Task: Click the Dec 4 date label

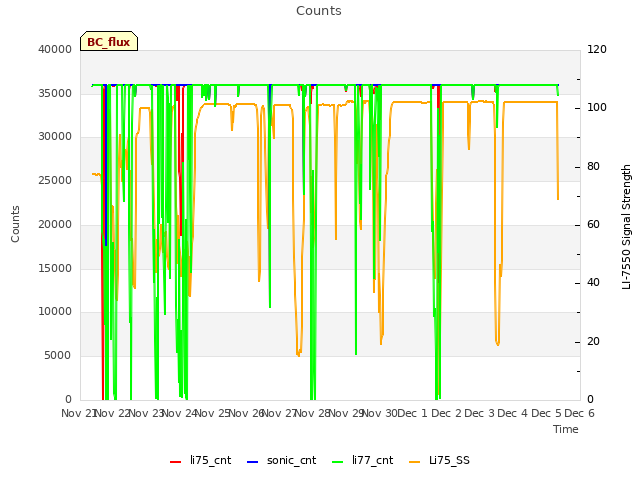Action: (513, 413)
